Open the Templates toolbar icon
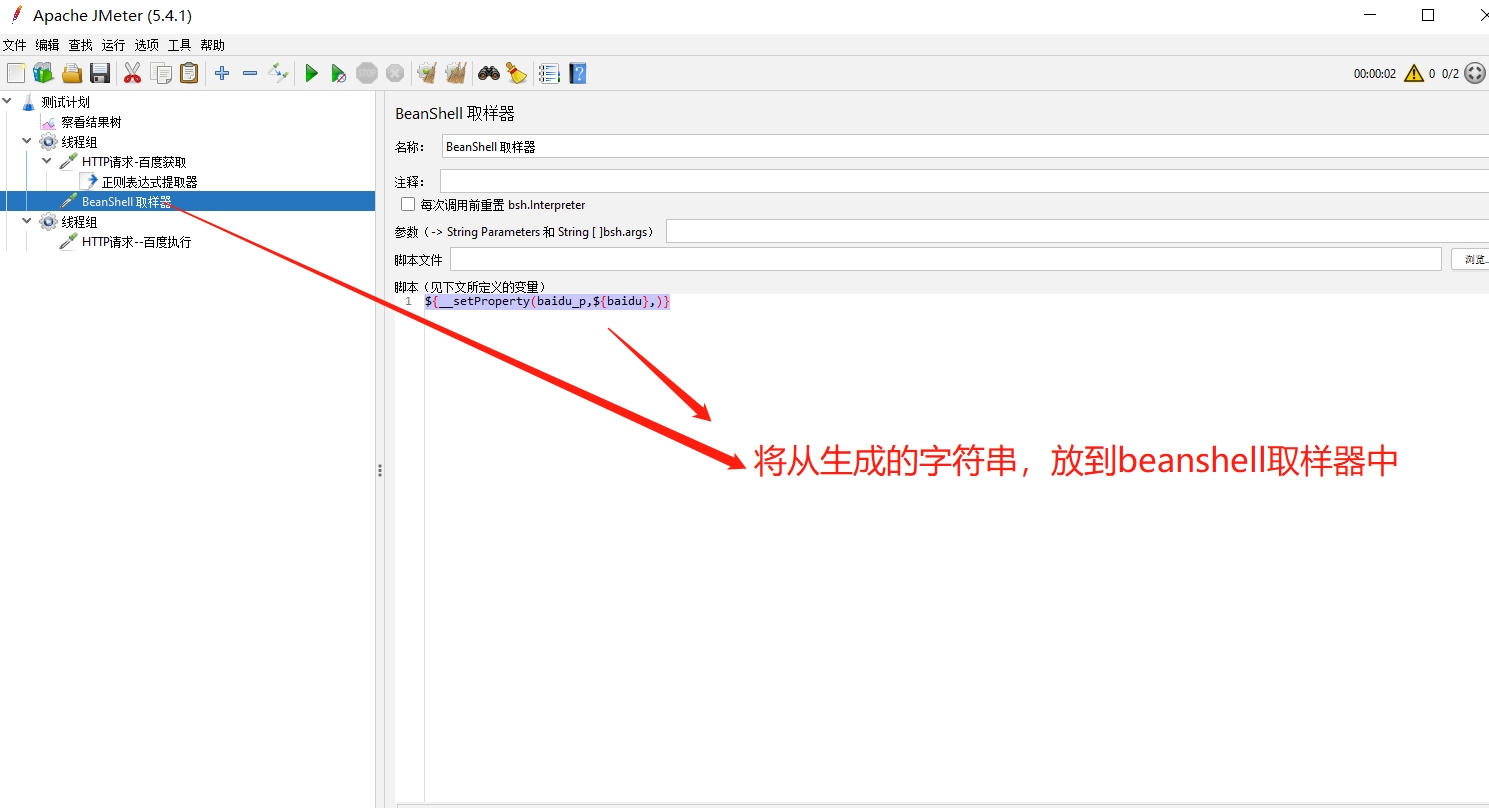1489x808 pixels. coord(43,73)
